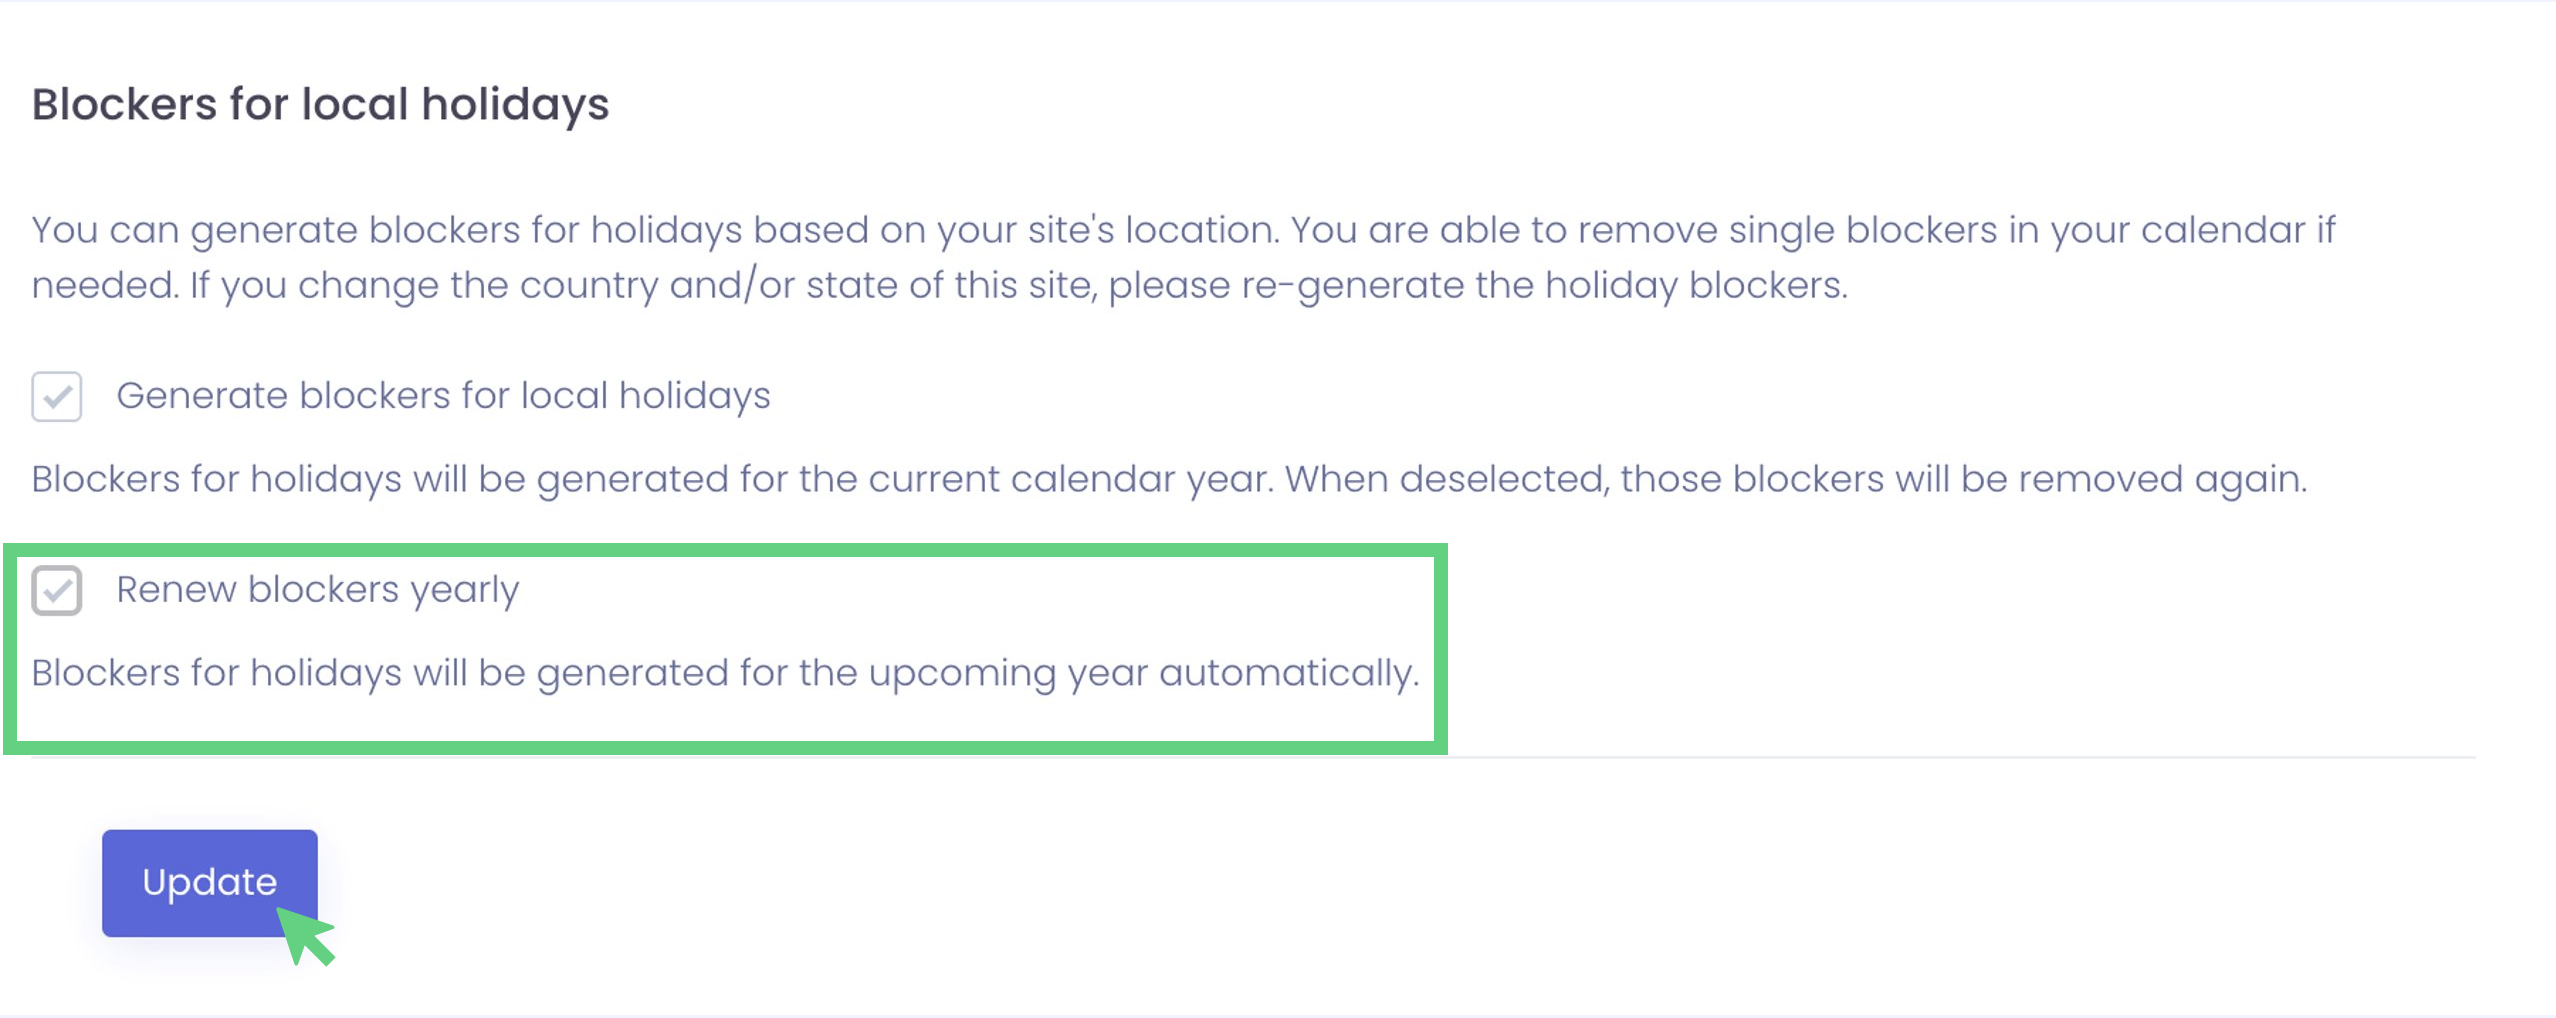Click the 'Generate blockers for local holidays' label
2556x1018 pixels.
click(443, 396)
